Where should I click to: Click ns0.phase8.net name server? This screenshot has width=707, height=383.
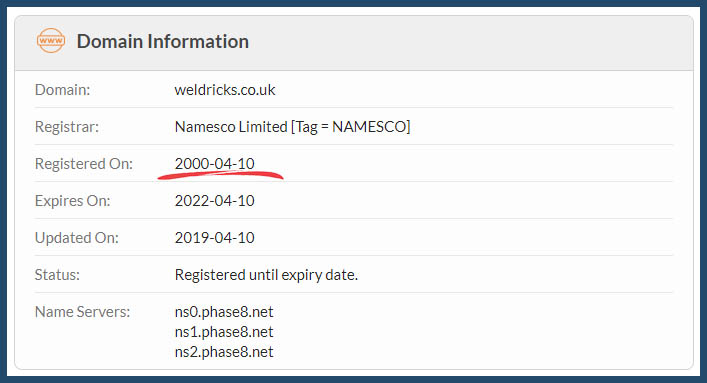224,312
